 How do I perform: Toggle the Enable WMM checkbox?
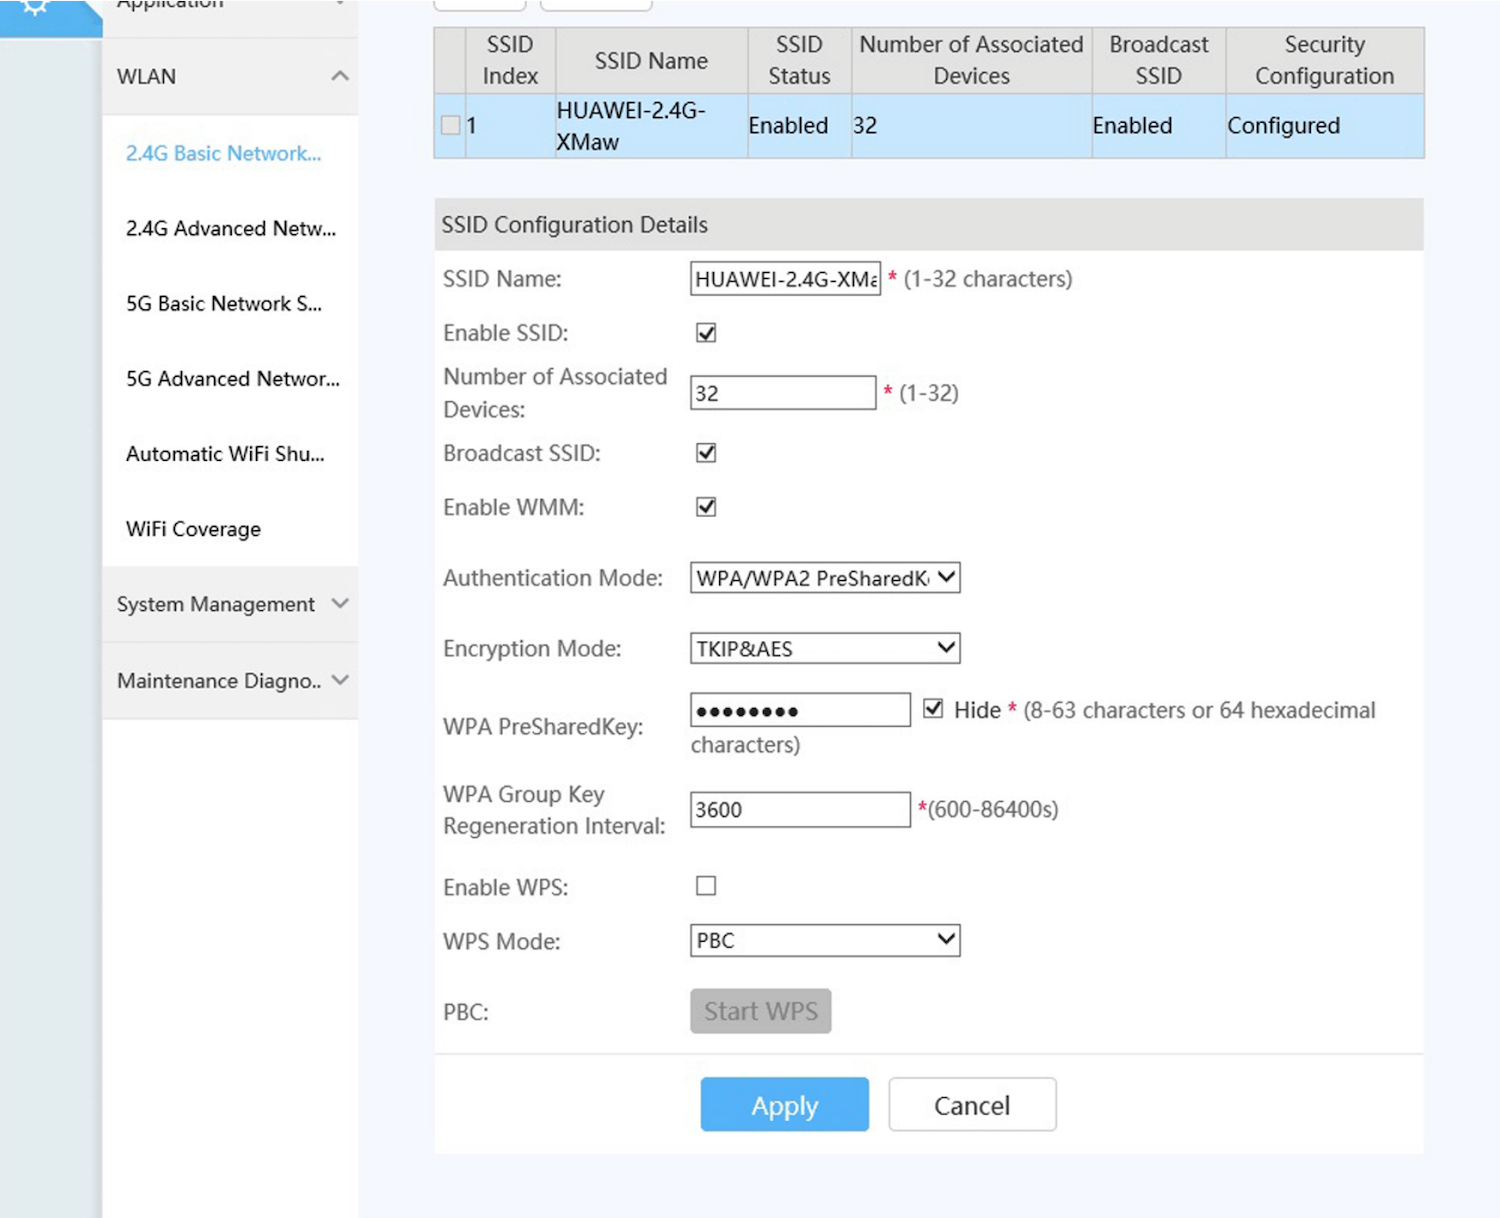click(706, 507)
